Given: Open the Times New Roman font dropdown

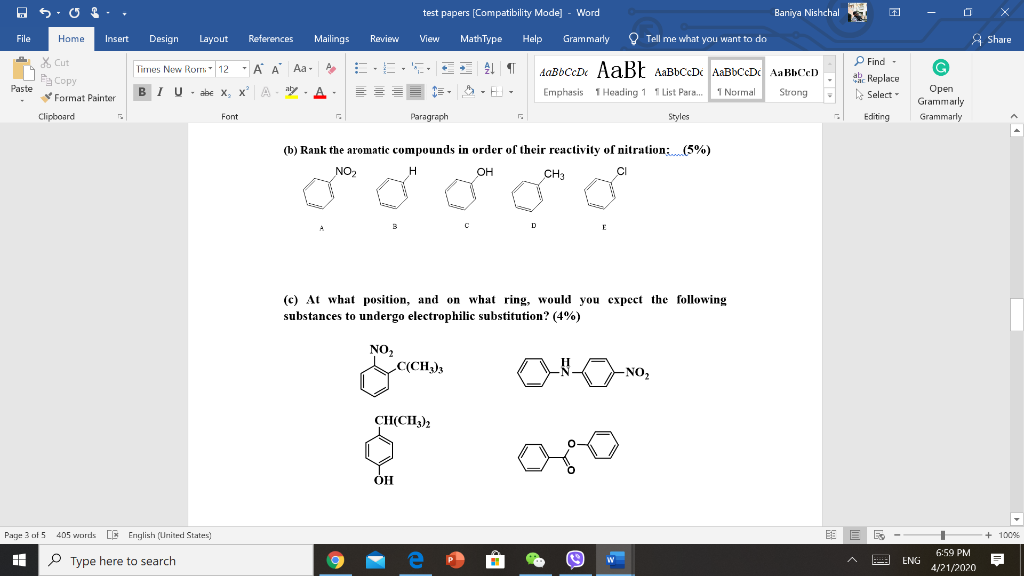Looking at the screenshot, I should click(210, 68).
